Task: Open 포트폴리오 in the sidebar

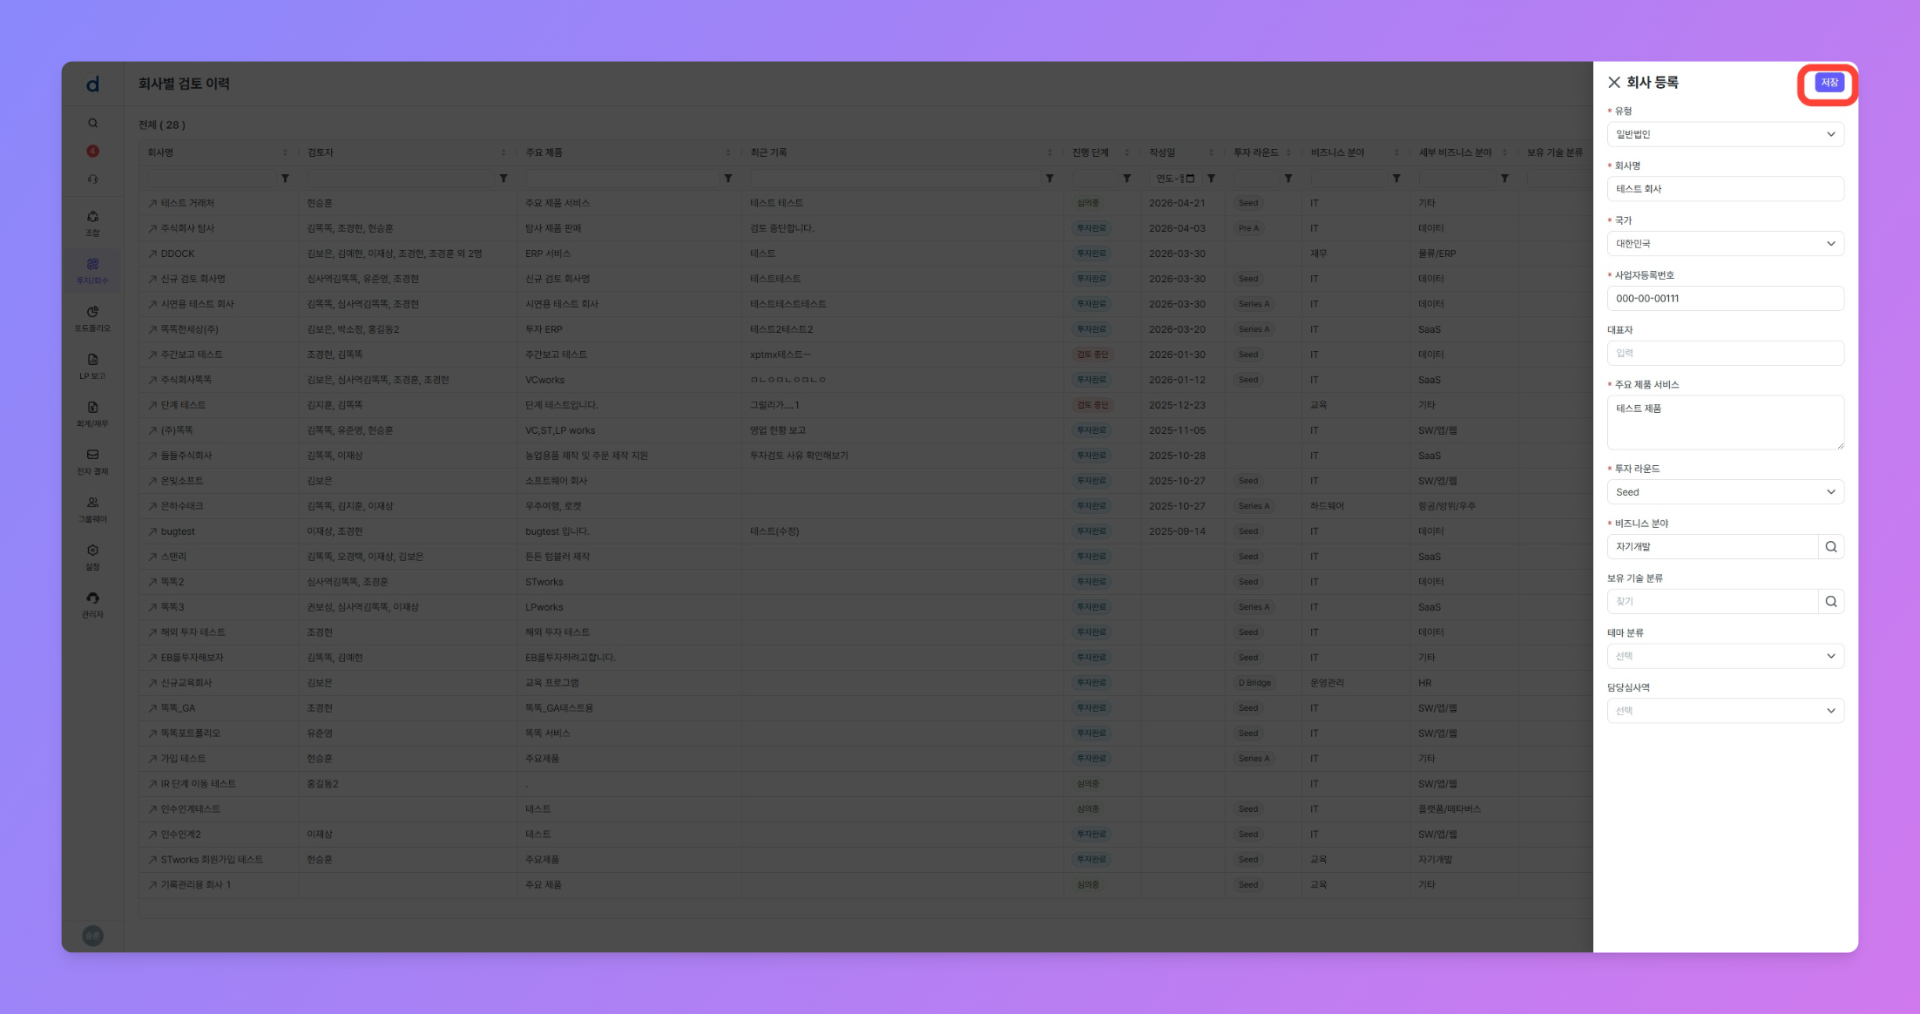Action: [x=93, y=317]
